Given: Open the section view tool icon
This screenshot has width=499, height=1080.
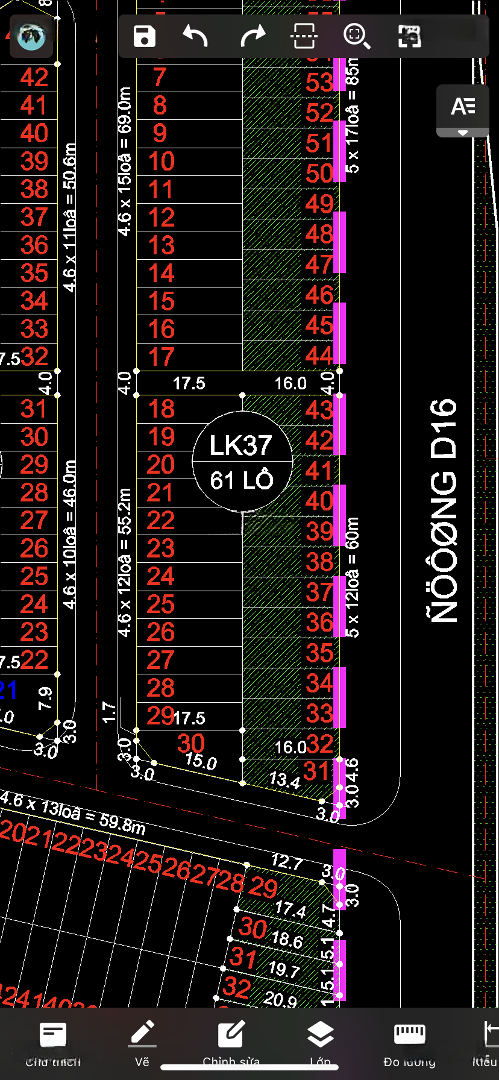Looking at the screenshot, I should pos(304,36).
